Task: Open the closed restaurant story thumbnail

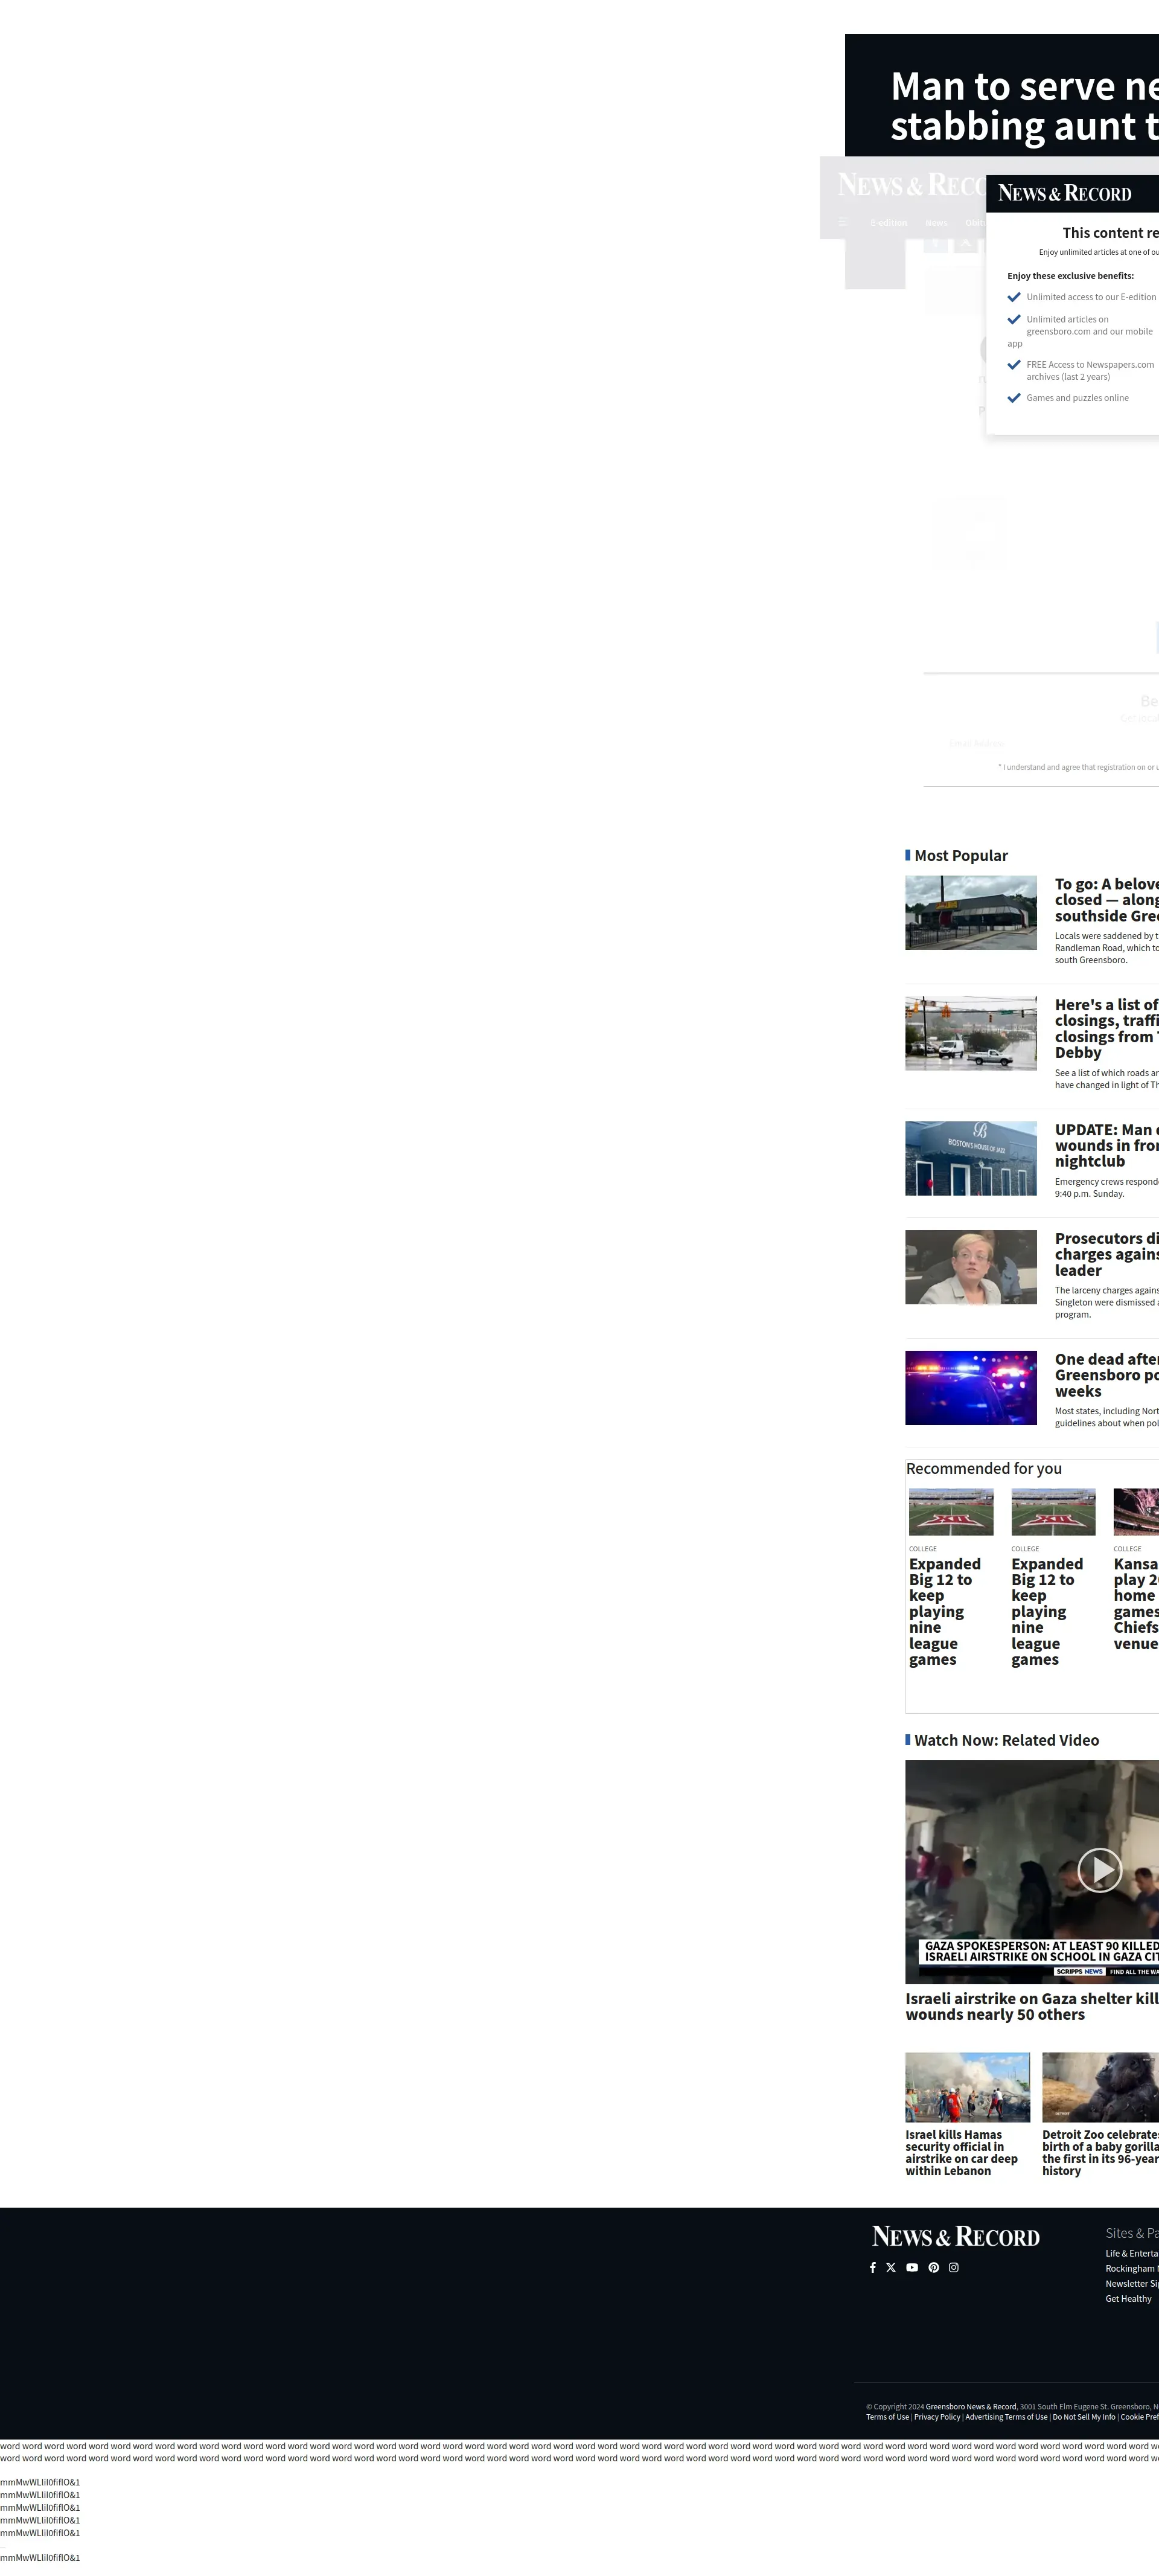Action: pyautogui.click(x=971, y=912)
